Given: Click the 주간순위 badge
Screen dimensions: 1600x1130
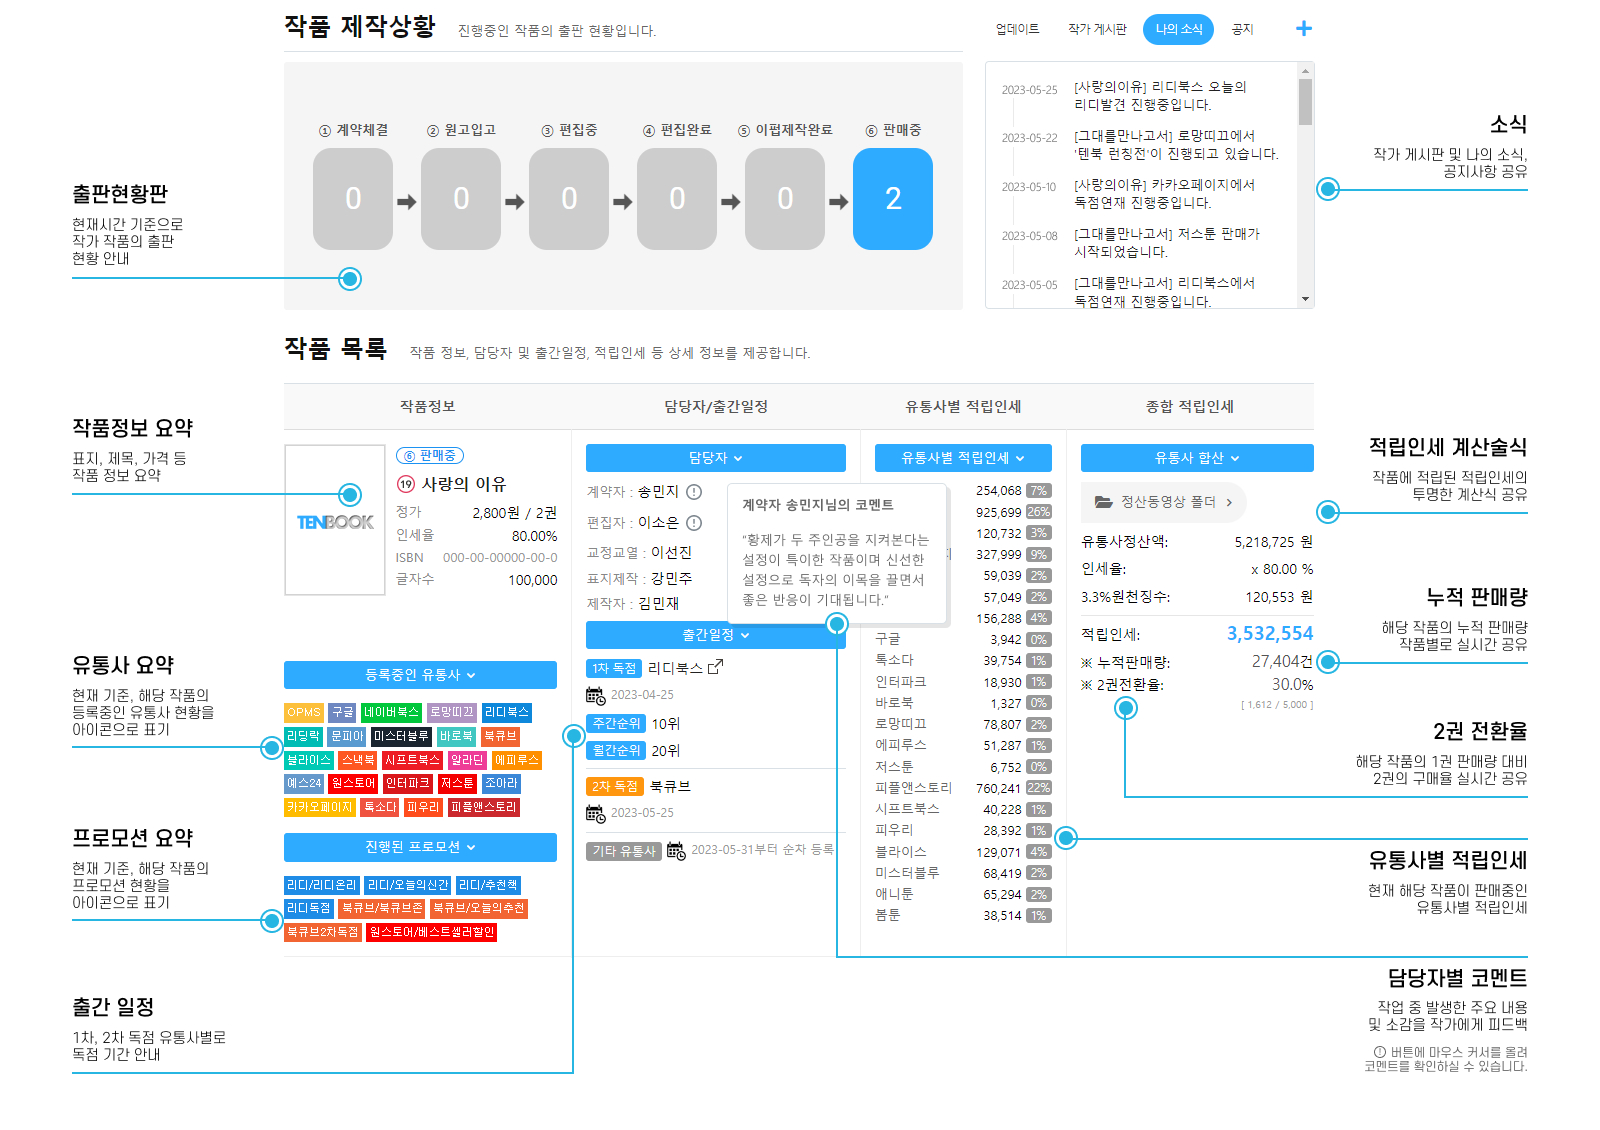Looking at the screenshot, I should (616, 723).
